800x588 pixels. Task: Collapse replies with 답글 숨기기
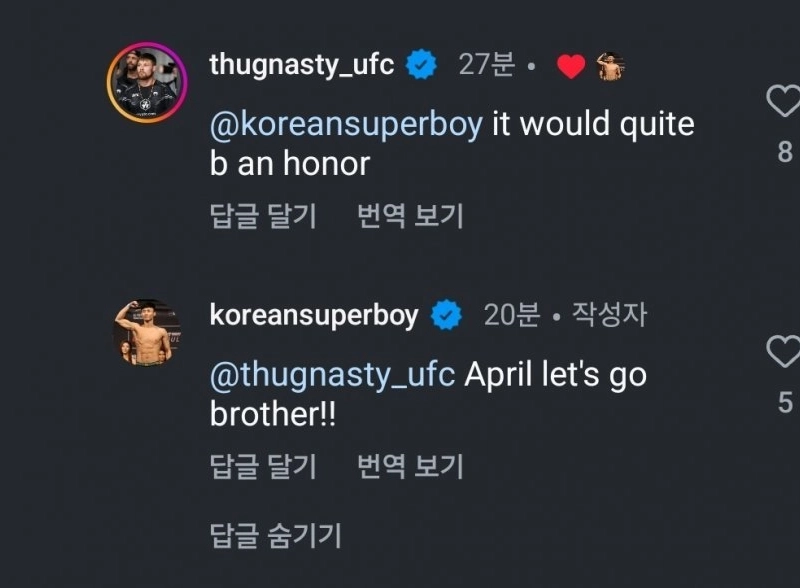coord(275,536)
